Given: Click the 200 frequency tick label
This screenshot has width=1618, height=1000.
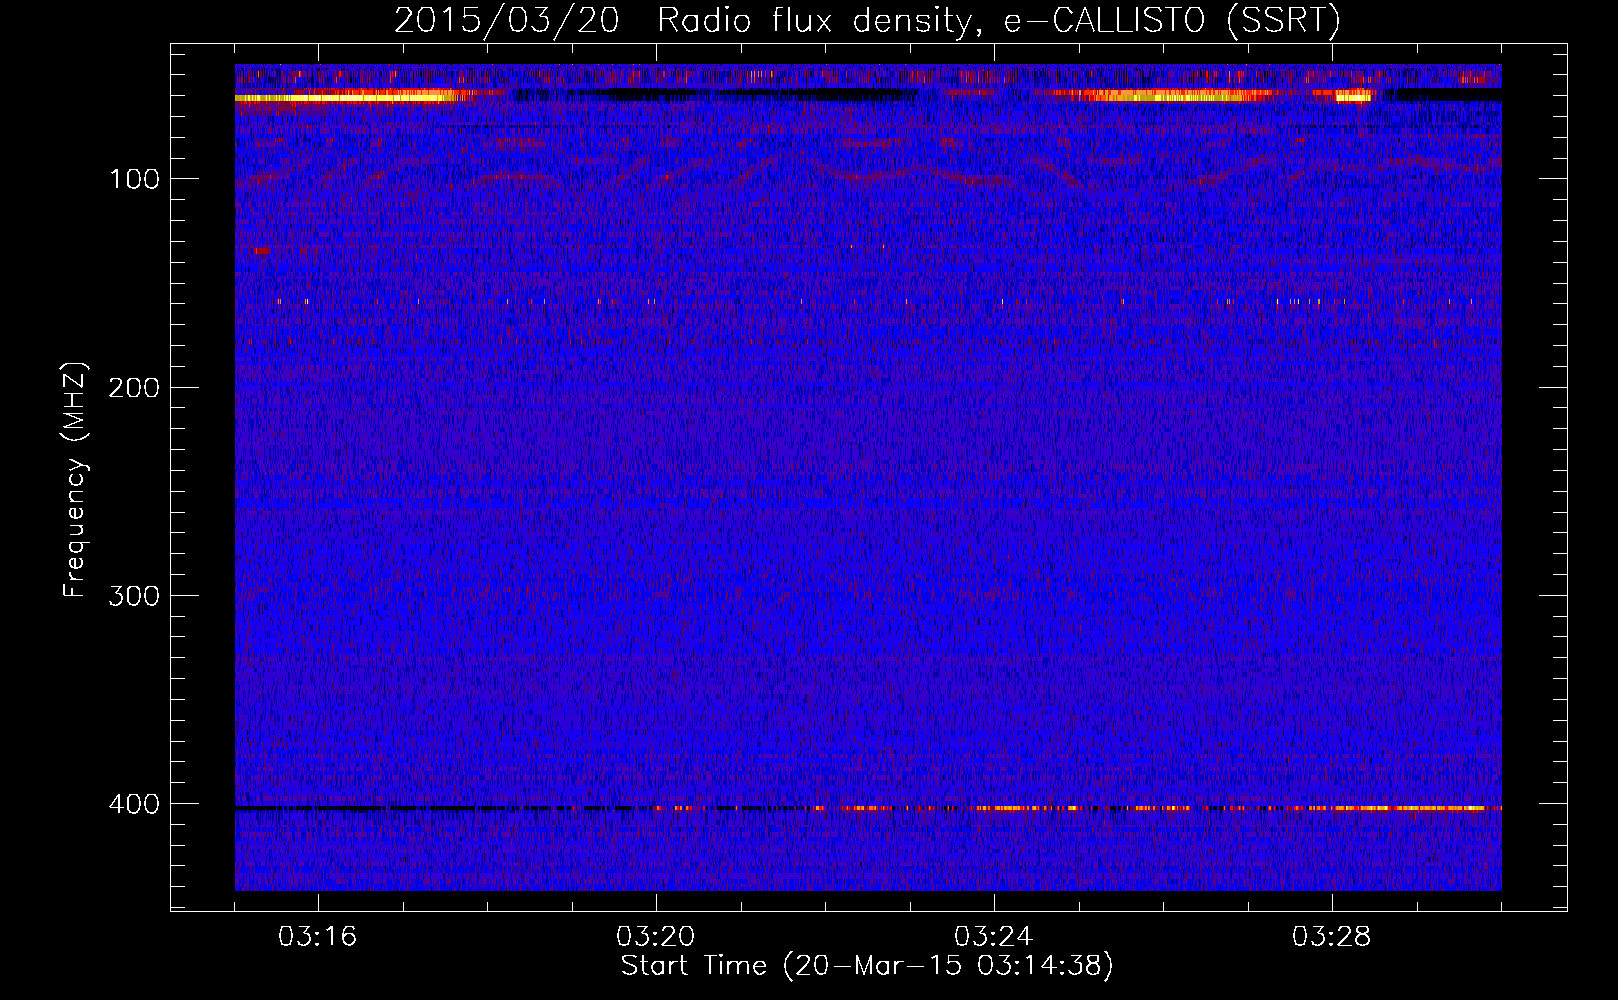Looking at the screenshot, I should 134,388.
